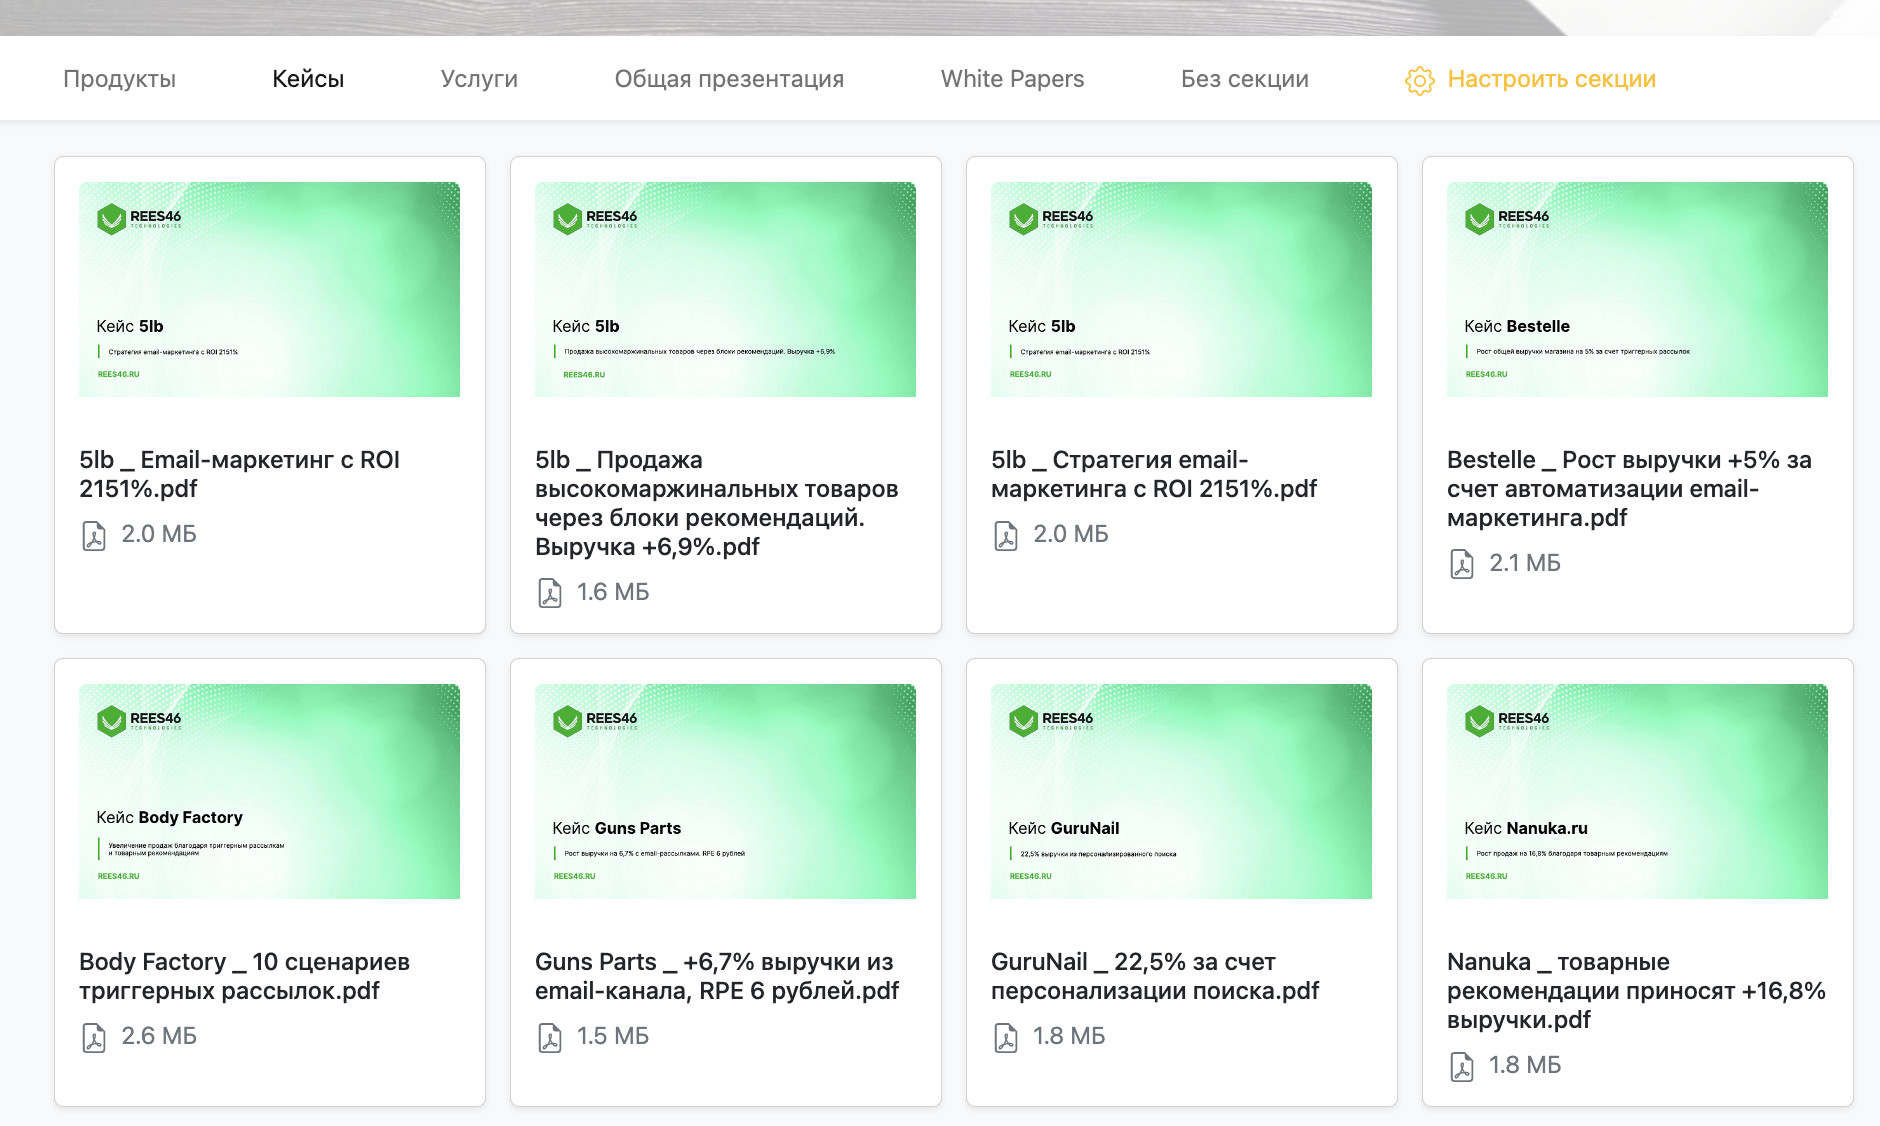Click PDF icon next to 2.6 МБ
Screen dimensions: 1880x1126
tap(94, 1037)
